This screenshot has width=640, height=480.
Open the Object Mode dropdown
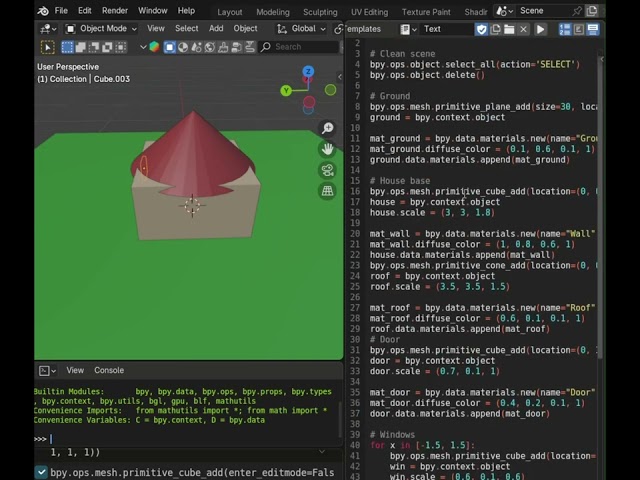click(101, 29)
